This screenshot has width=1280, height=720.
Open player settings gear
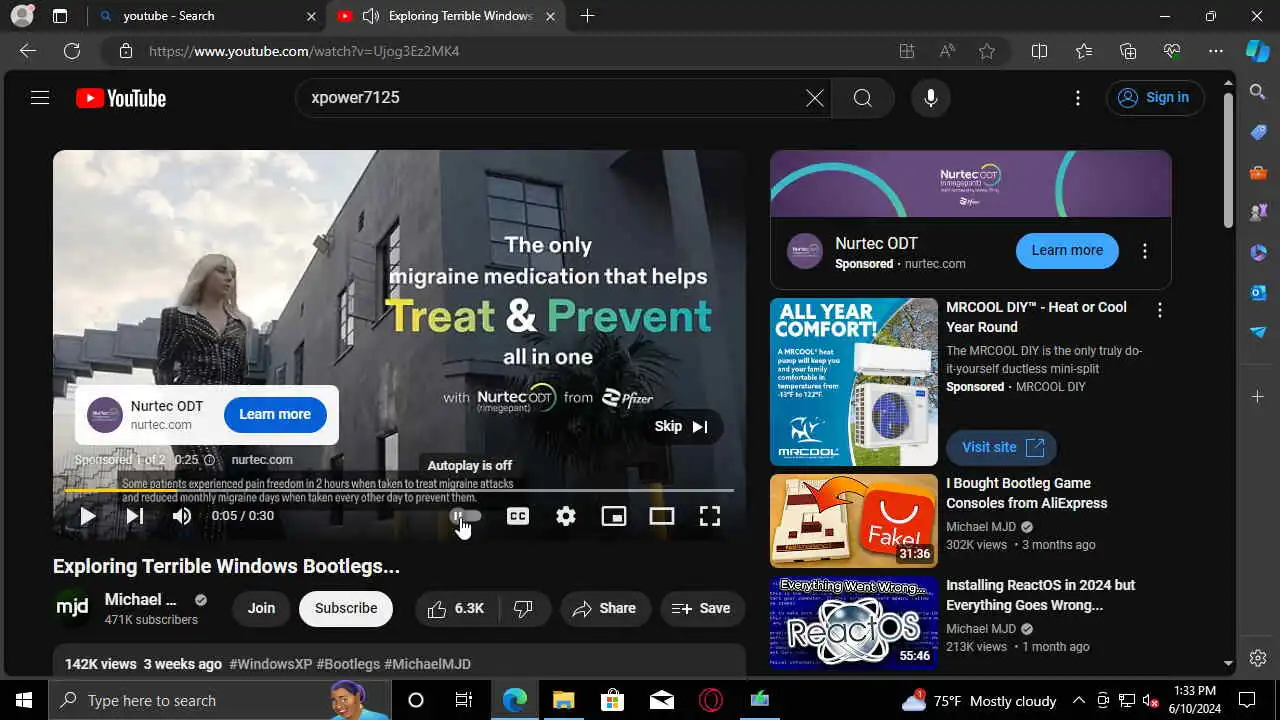pyautogui.click(x=566, y=516)
